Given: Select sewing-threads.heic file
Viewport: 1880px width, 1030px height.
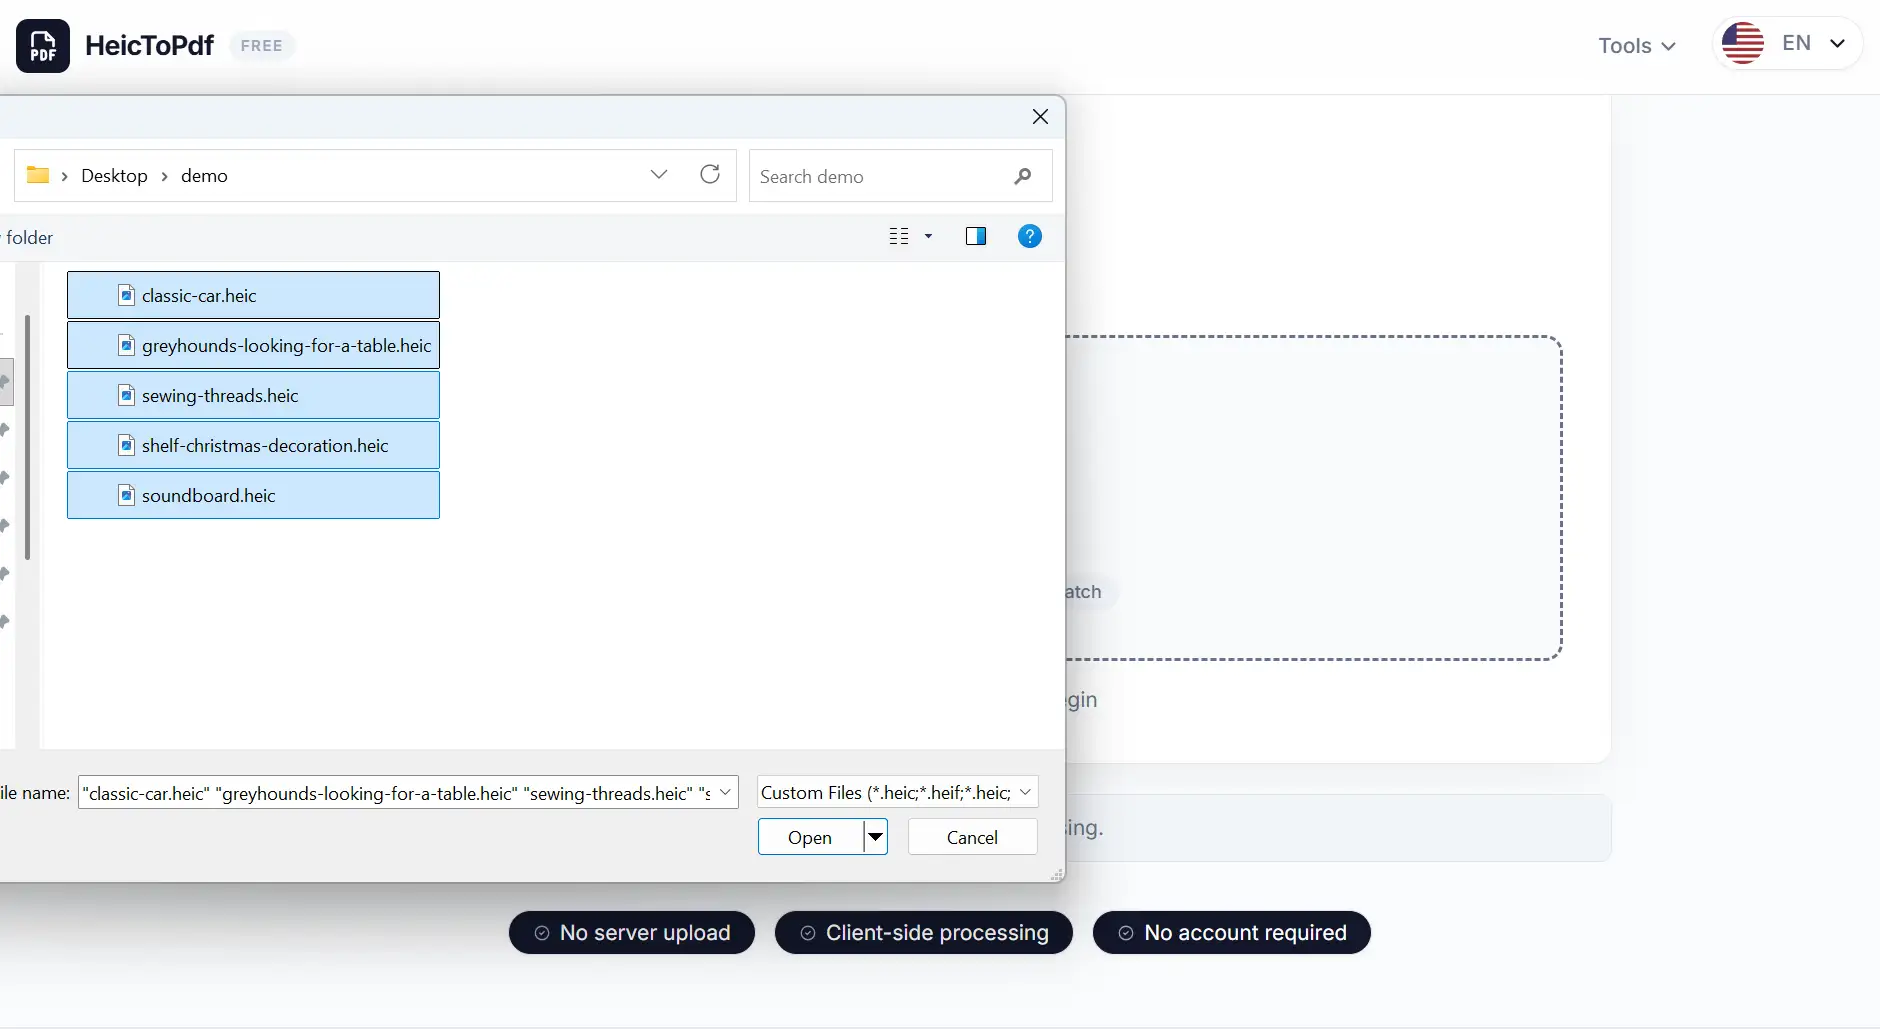Looking at the screenshot, I should pos(253,395).
